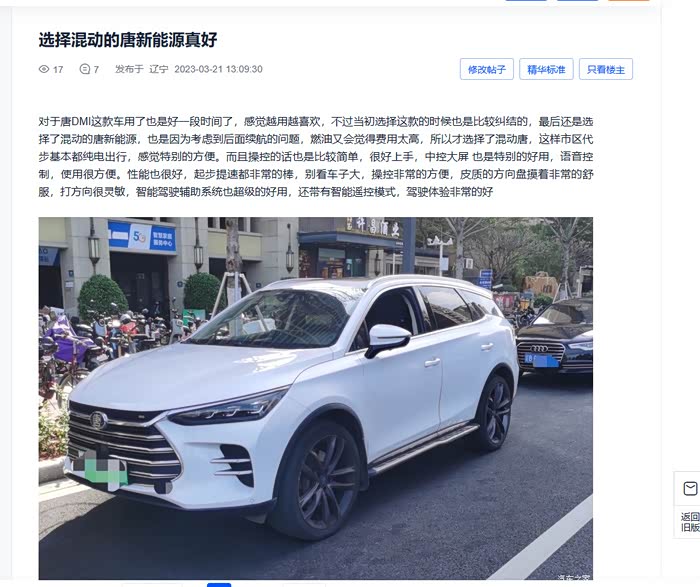Click the post timestamp 2023-03-21 13:09:30

(218, 69)
